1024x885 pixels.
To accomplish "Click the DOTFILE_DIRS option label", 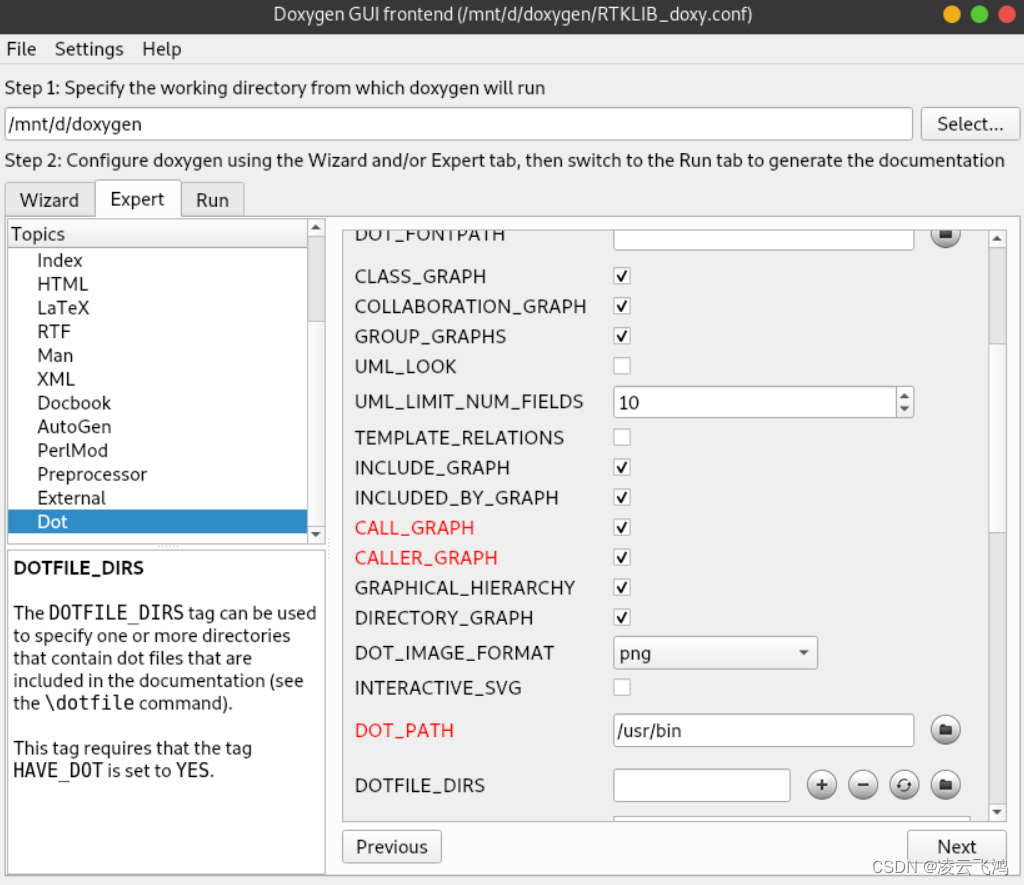I will (419, 785).
